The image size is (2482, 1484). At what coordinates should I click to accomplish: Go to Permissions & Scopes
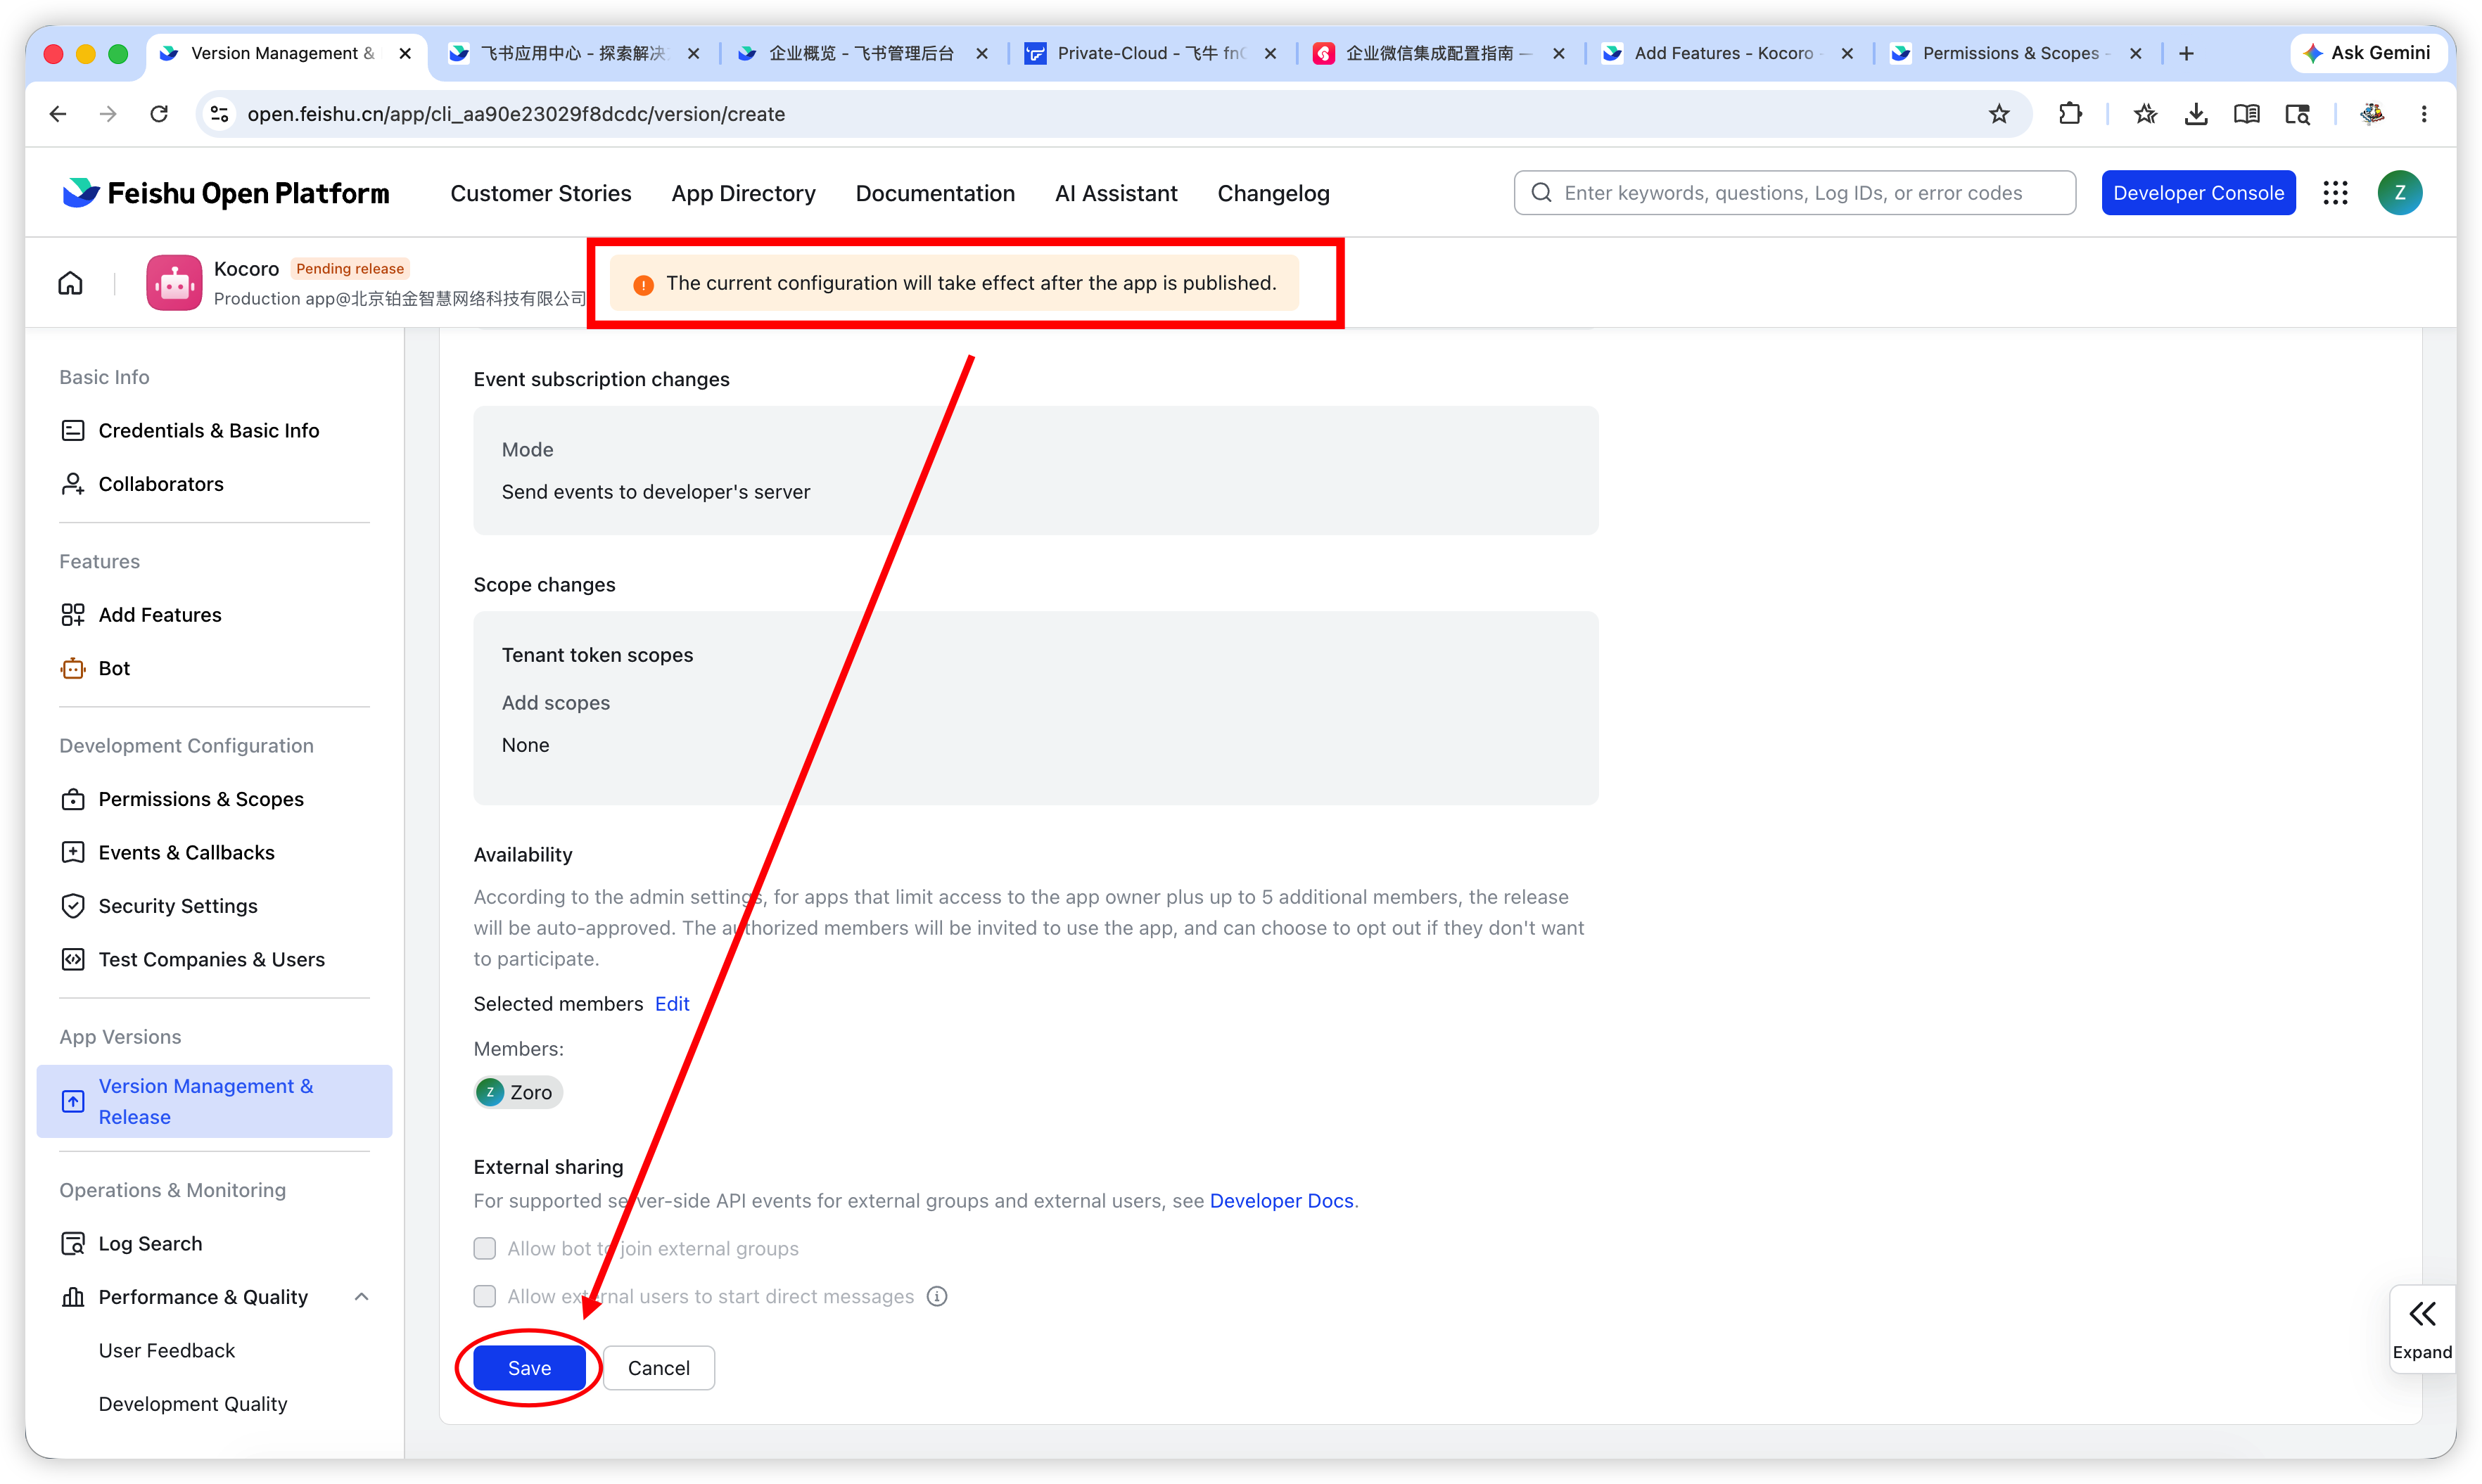pos(200,799)
